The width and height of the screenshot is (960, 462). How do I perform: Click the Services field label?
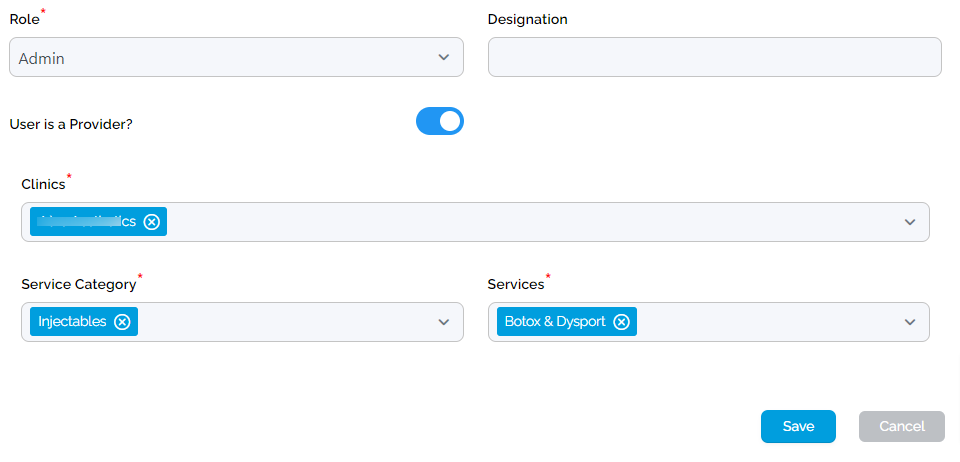point(515,285)
